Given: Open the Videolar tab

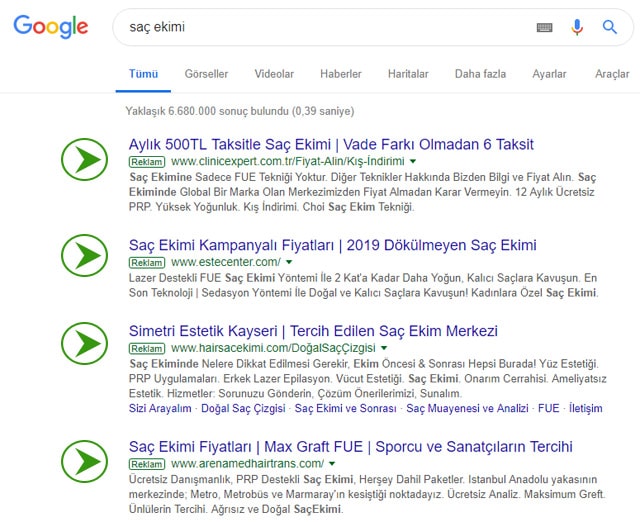Looking at the screenshot, I should coord(274,74).
